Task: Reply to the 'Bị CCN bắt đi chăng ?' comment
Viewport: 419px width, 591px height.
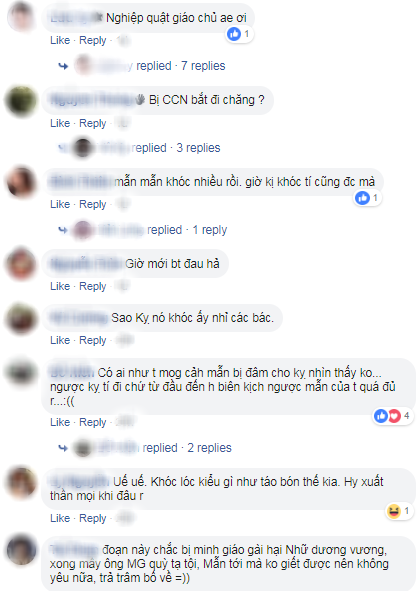Action: click(93, 123)
